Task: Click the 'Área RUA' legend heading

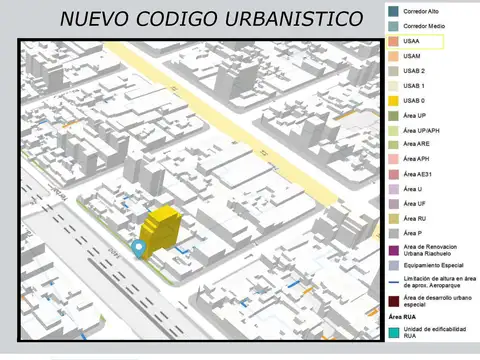Action: [x=402, y=317]
